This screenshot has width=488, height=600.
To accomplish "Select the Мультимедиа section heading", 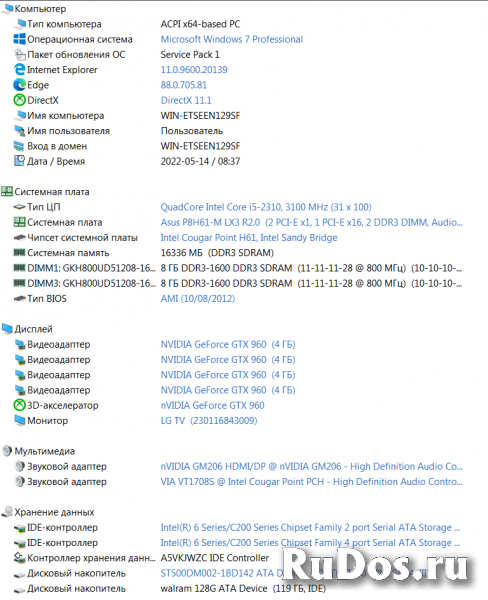I will [x=45, y=451].
